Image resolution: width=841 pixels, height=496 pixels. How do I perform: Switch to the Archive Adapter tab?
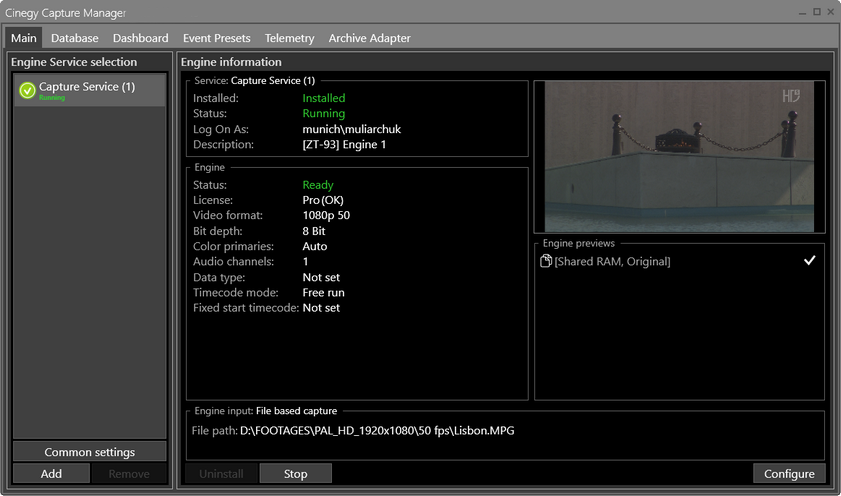pyautogui.click(x=370, y=38)
